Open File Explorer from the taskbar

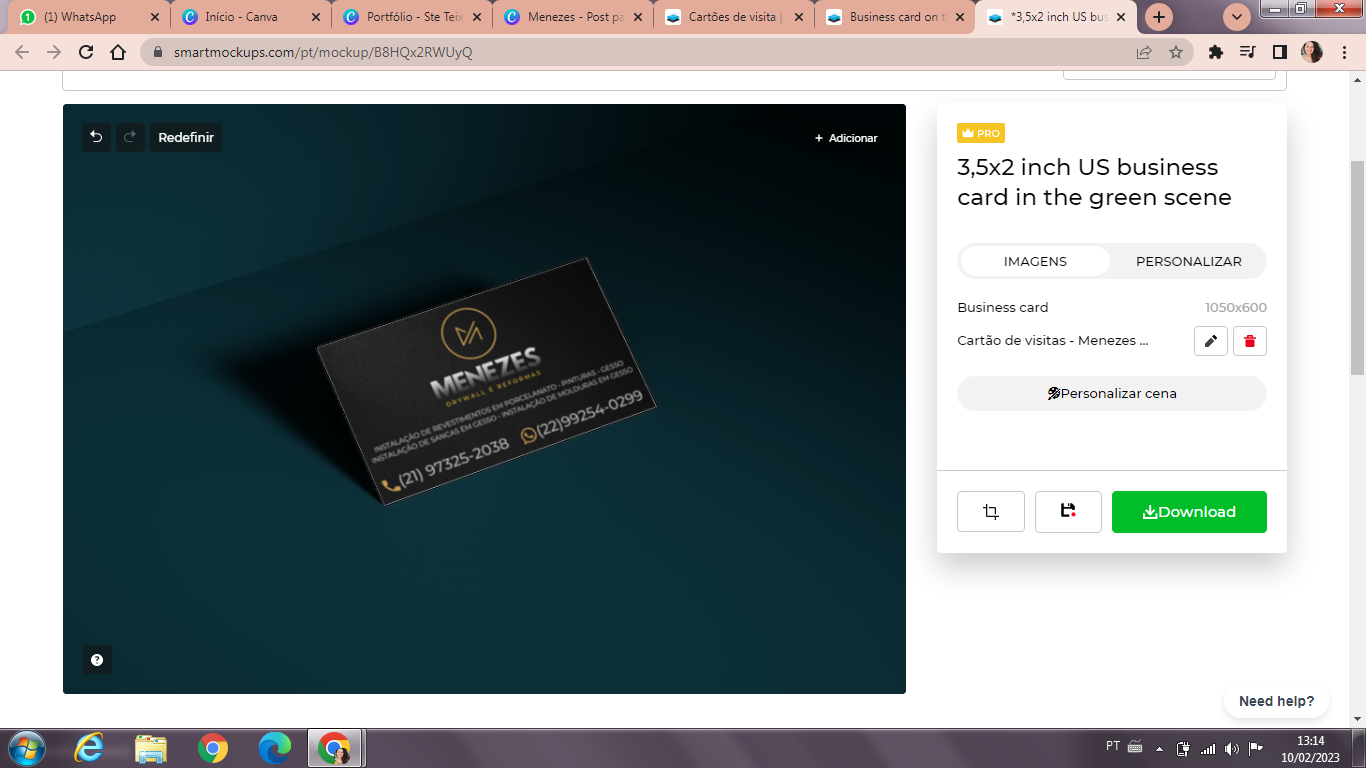[x=151, y=748]
